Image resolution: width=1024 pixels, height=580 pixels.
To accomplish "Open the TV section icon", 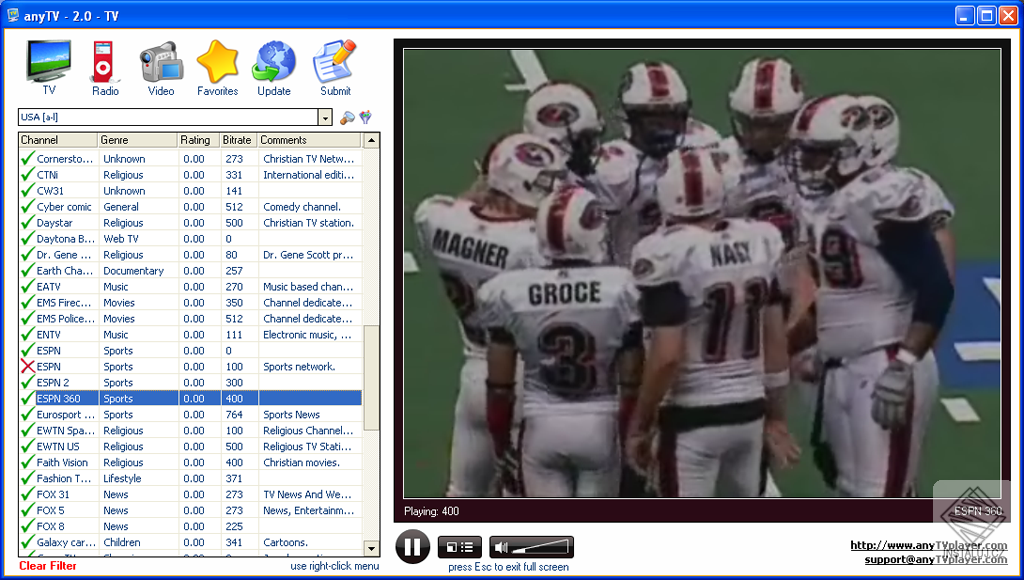I will [x=49, y=61].
